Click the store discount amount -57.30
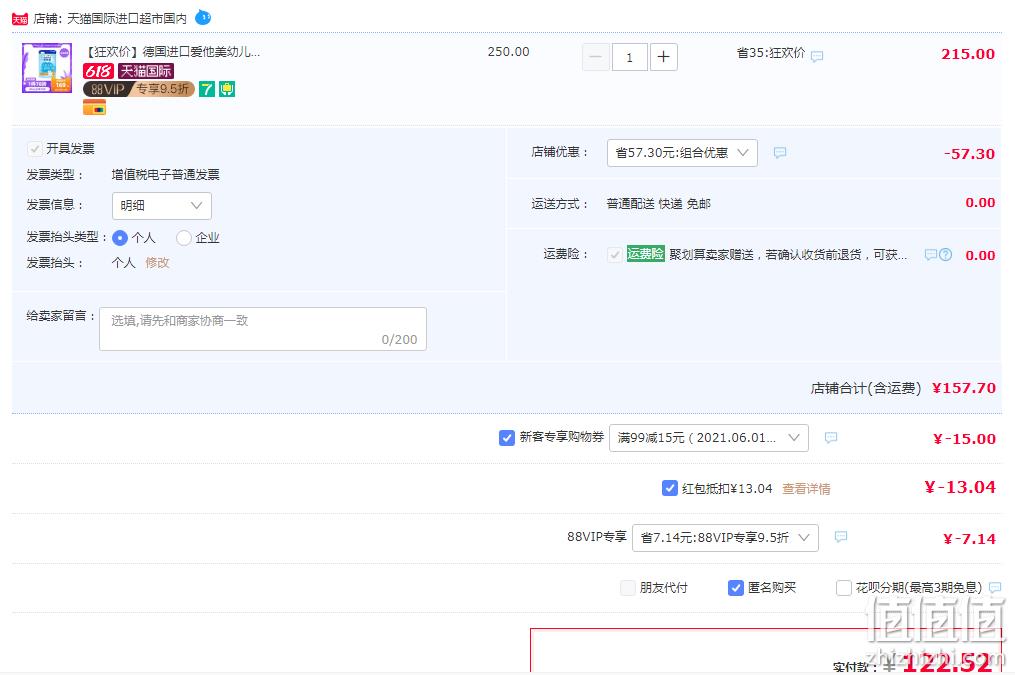Screen dimensions: 1015x675 pos(969,154)
